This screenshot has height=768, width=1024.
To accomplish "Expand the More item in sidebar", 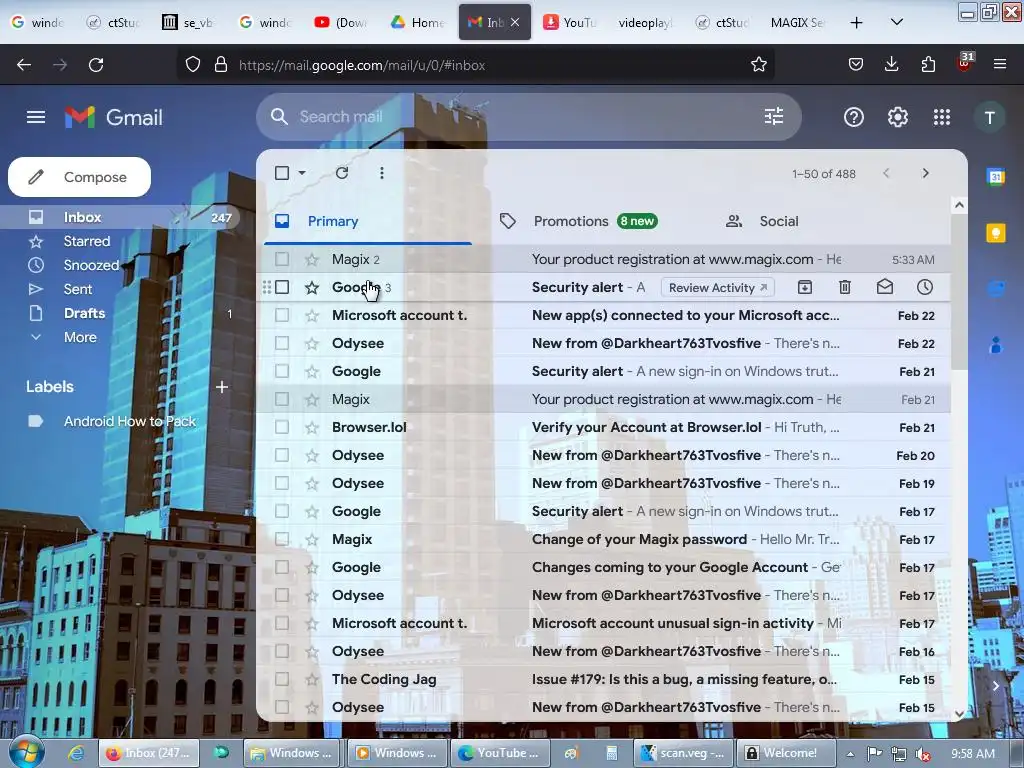I will pyautogui.click(x=80, y=338).
